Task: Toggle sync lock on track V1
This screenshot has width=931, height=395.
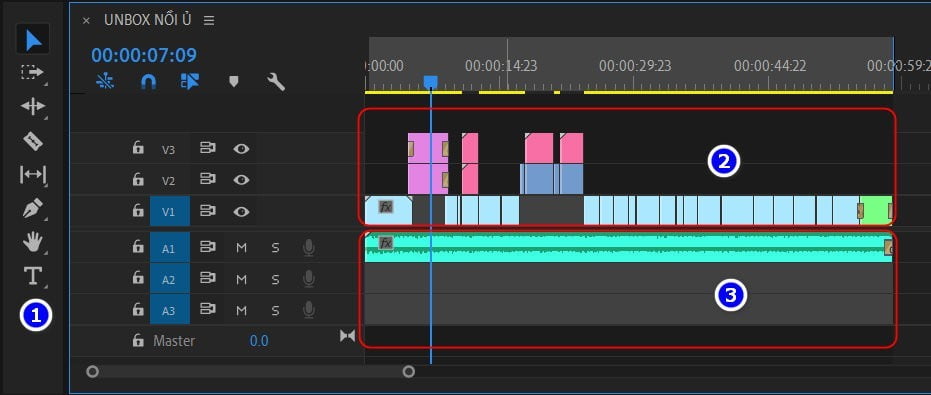Action: 207,211
